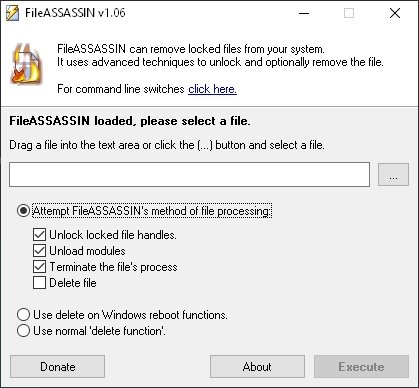Click the FileASSASSIN title bar app icon
Viewport: 419px width, 388px height.
(12, 13)
